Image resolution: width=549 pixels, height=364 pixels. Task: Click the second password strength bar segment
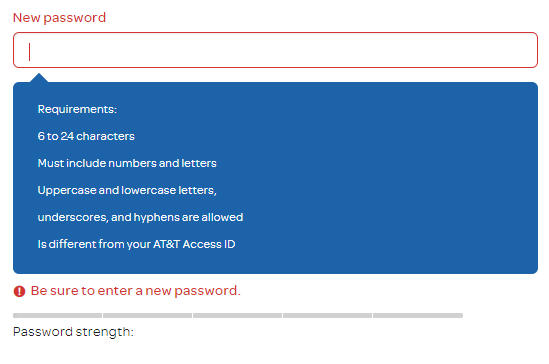147,315
